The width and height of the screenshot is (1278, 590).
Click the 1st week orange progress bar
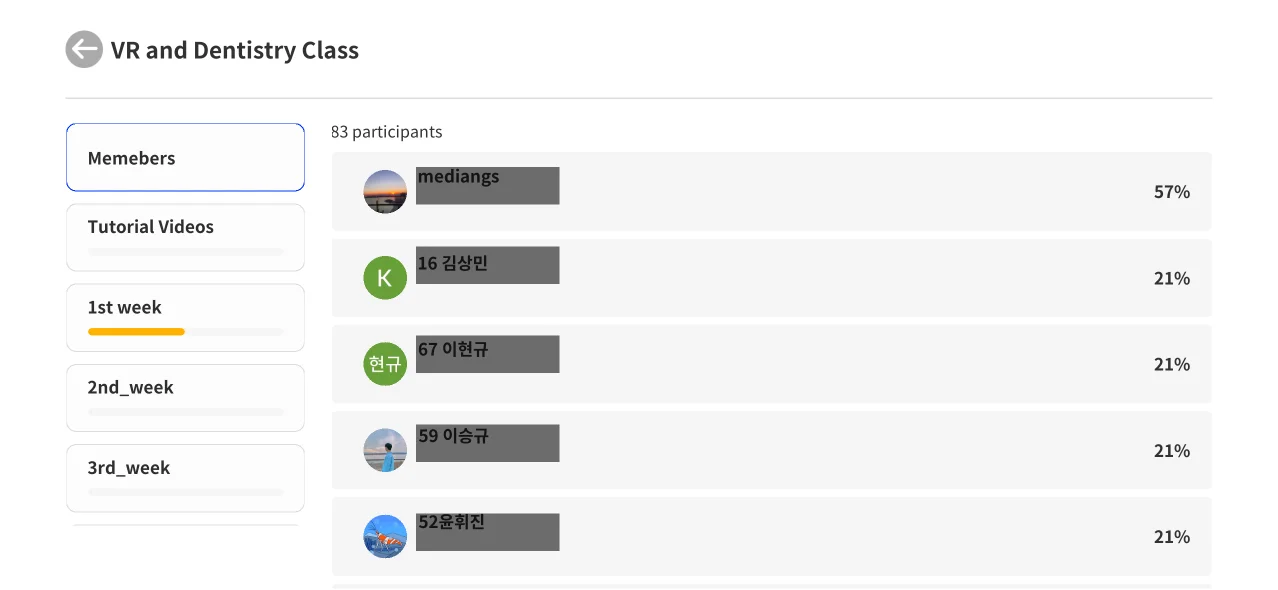[x=136, y=332]
